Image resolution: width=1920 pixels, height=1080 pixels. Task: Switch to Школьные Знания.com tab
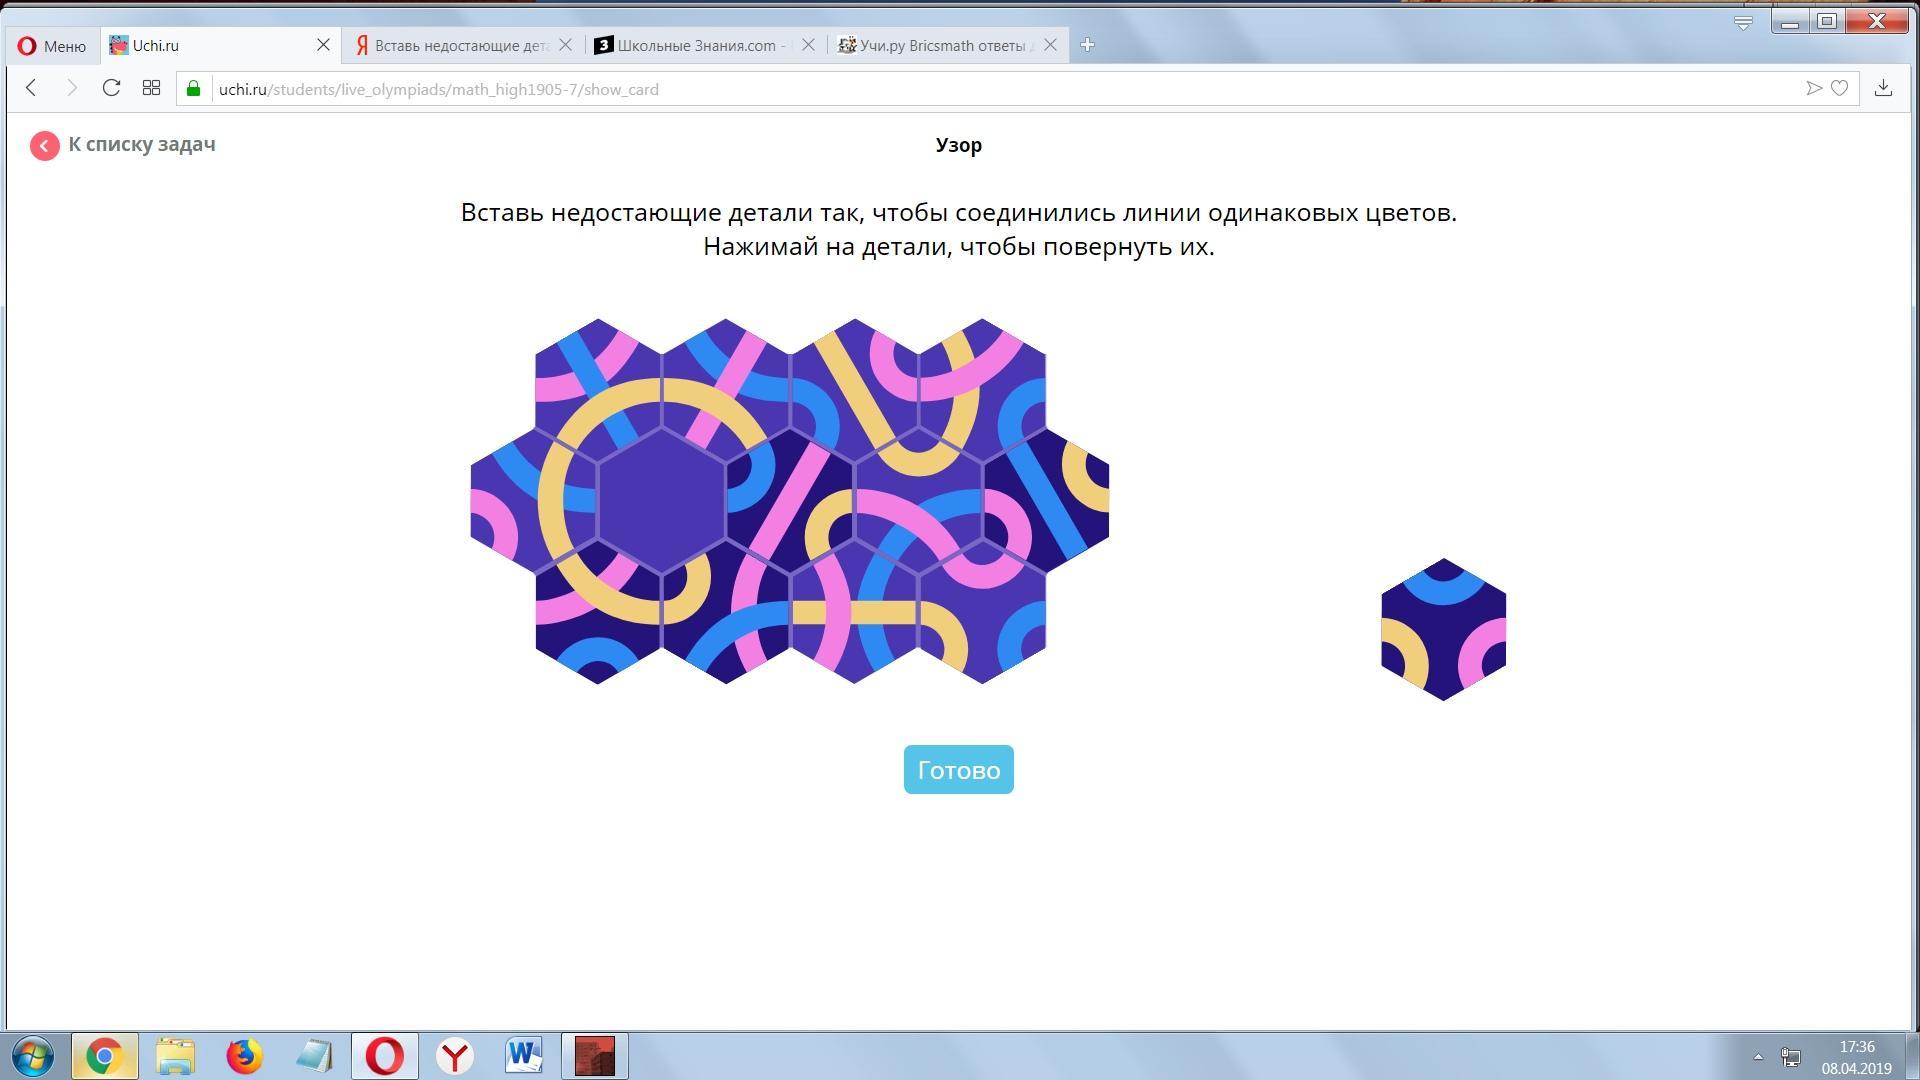695,45
